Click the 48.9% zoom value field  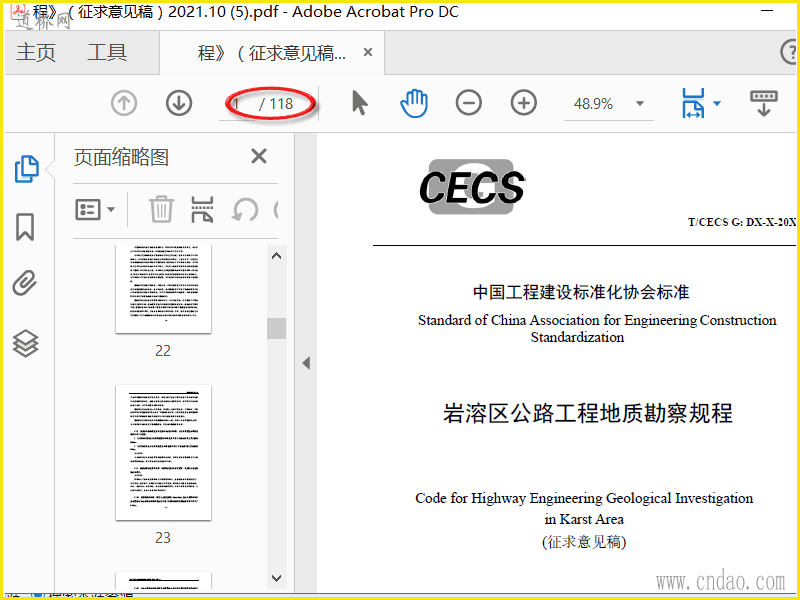(593, 104)
